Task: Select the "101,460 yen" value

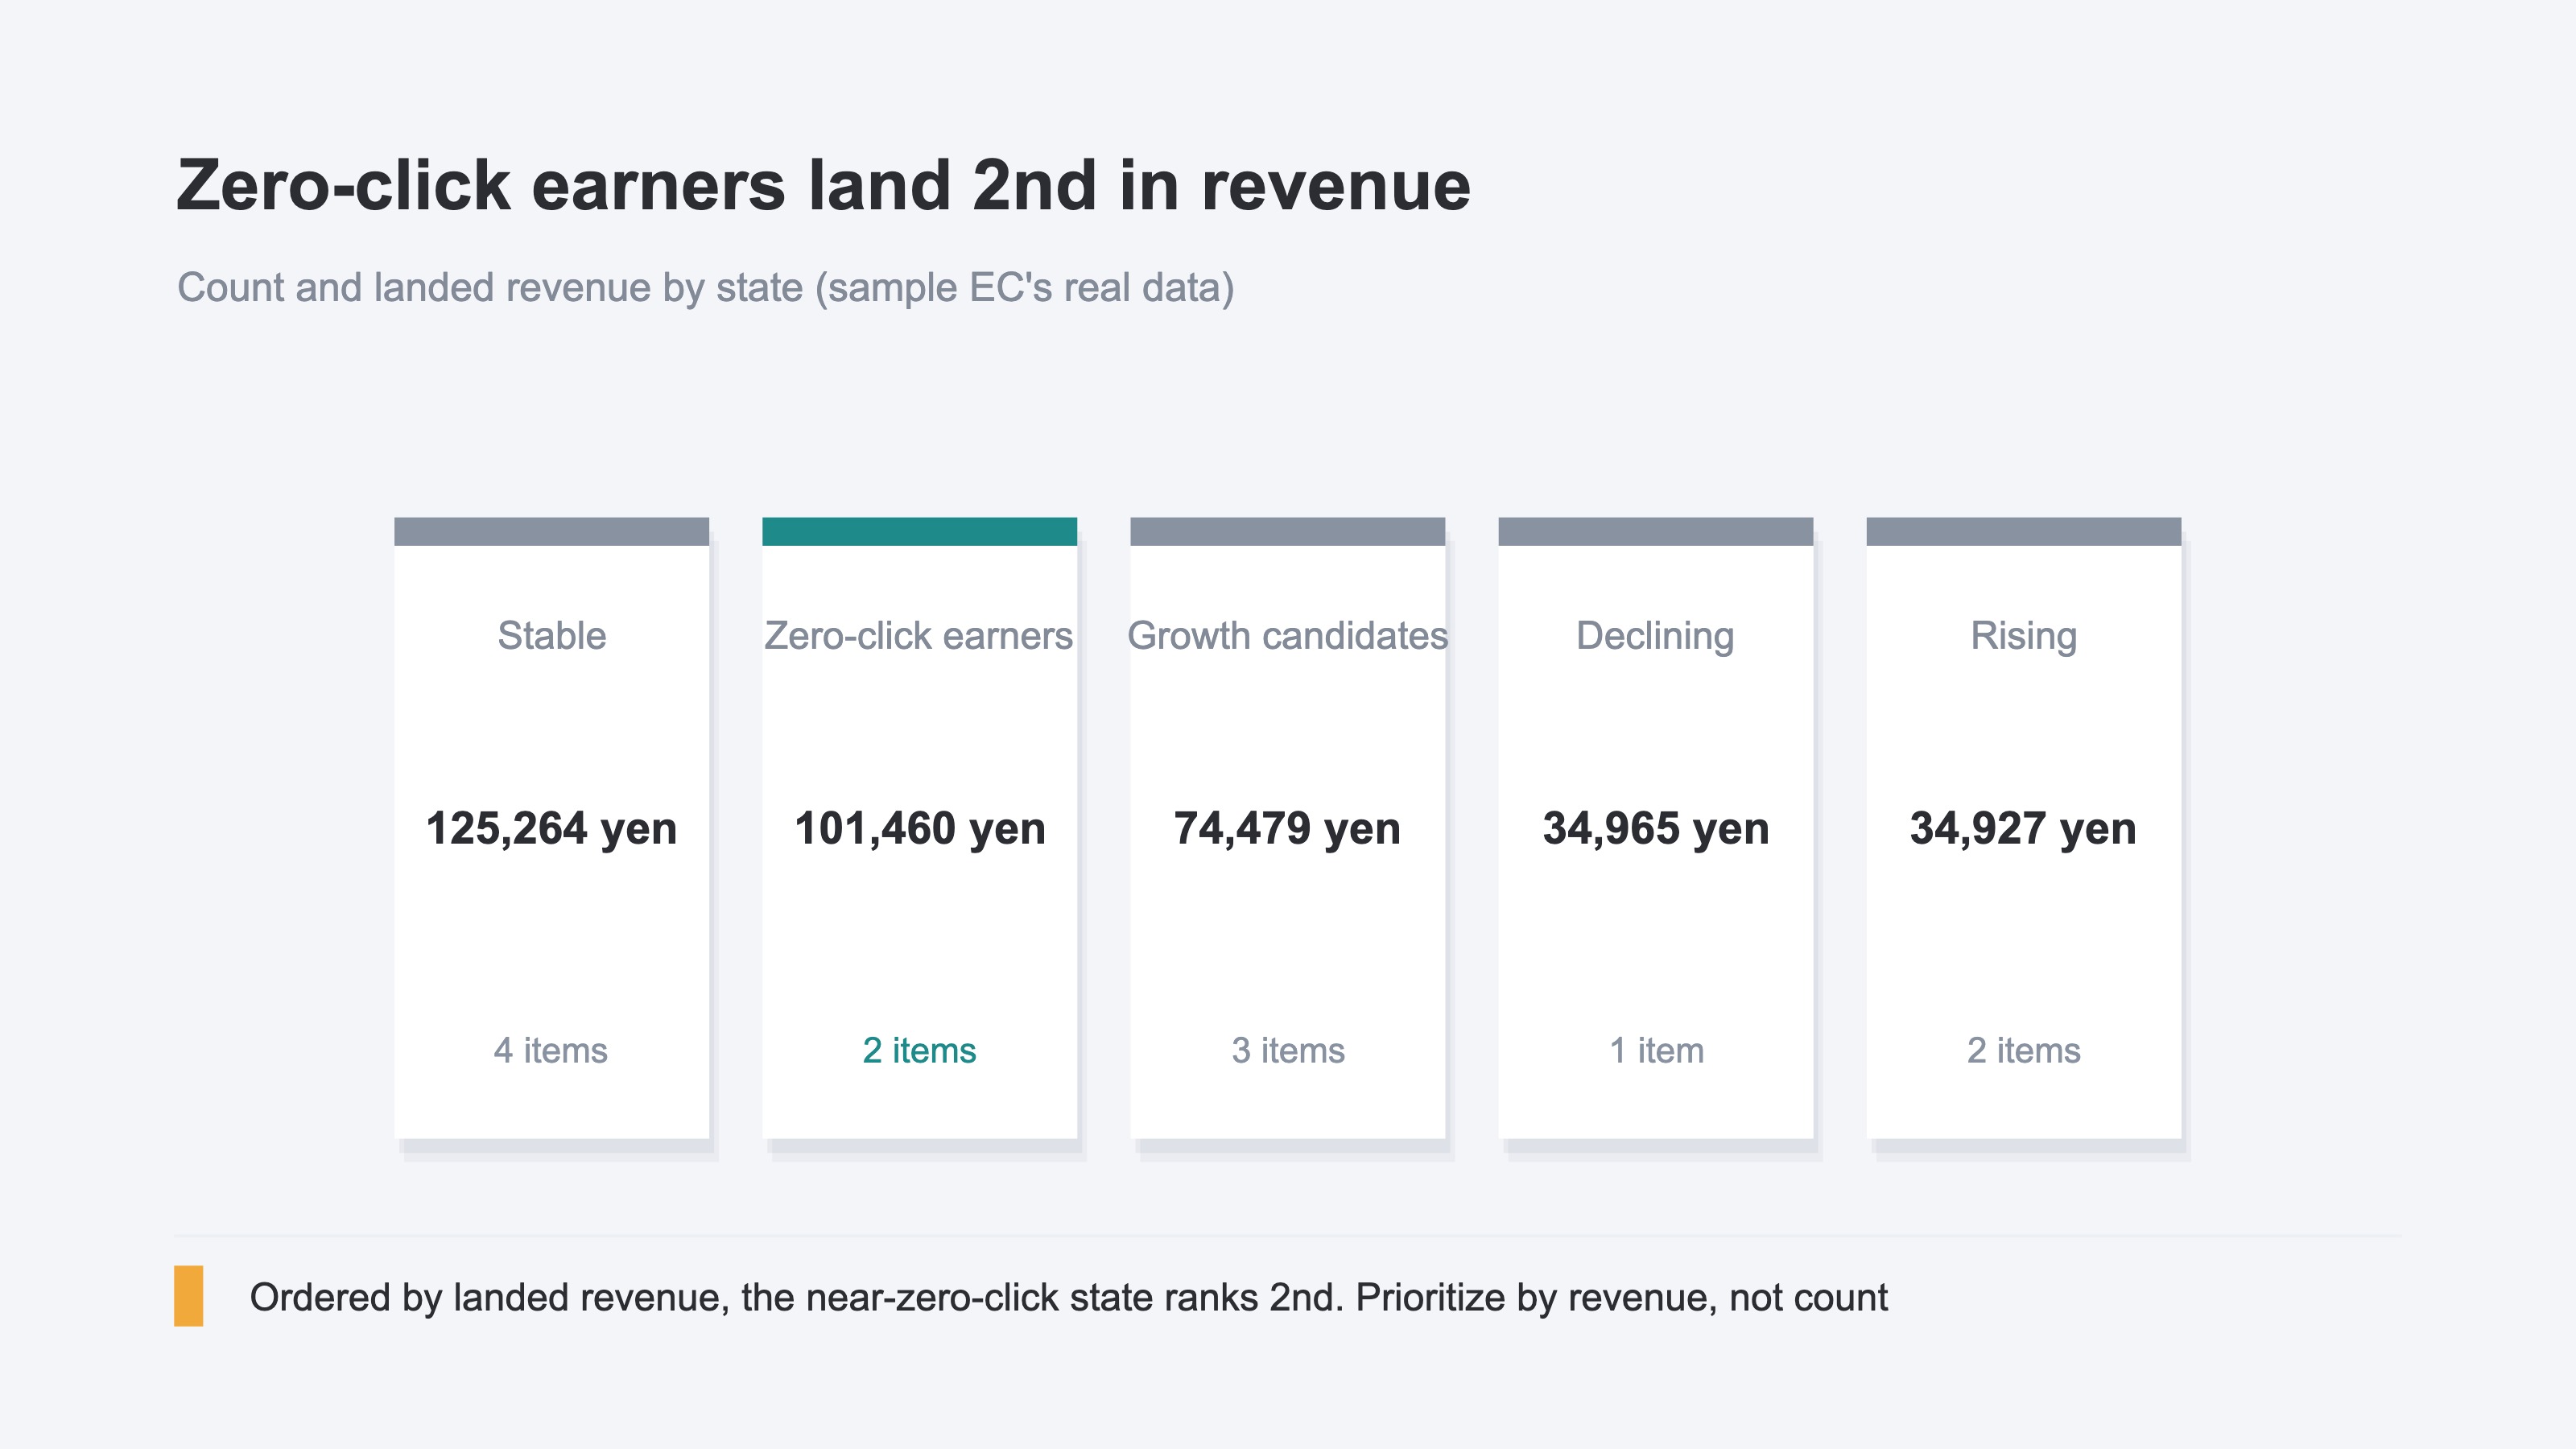Action: (920, 828)
